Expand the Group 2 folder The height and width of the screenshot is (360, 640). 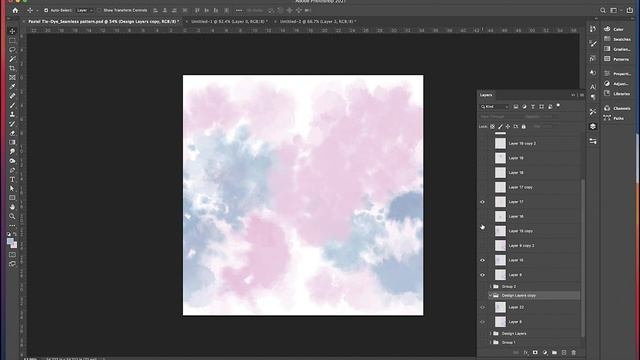click(x=491, y=287)
